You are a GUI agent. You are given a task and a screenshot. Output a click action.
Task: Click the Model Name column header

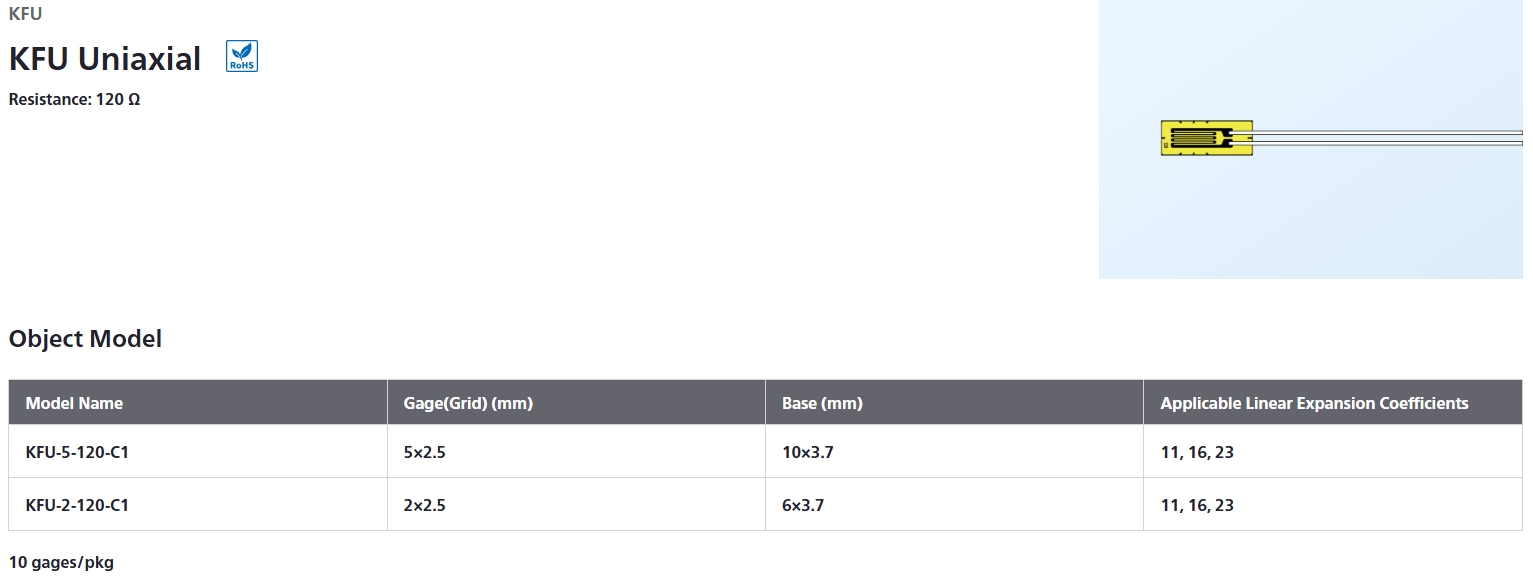pyautogui.click(x=75, y=403)
